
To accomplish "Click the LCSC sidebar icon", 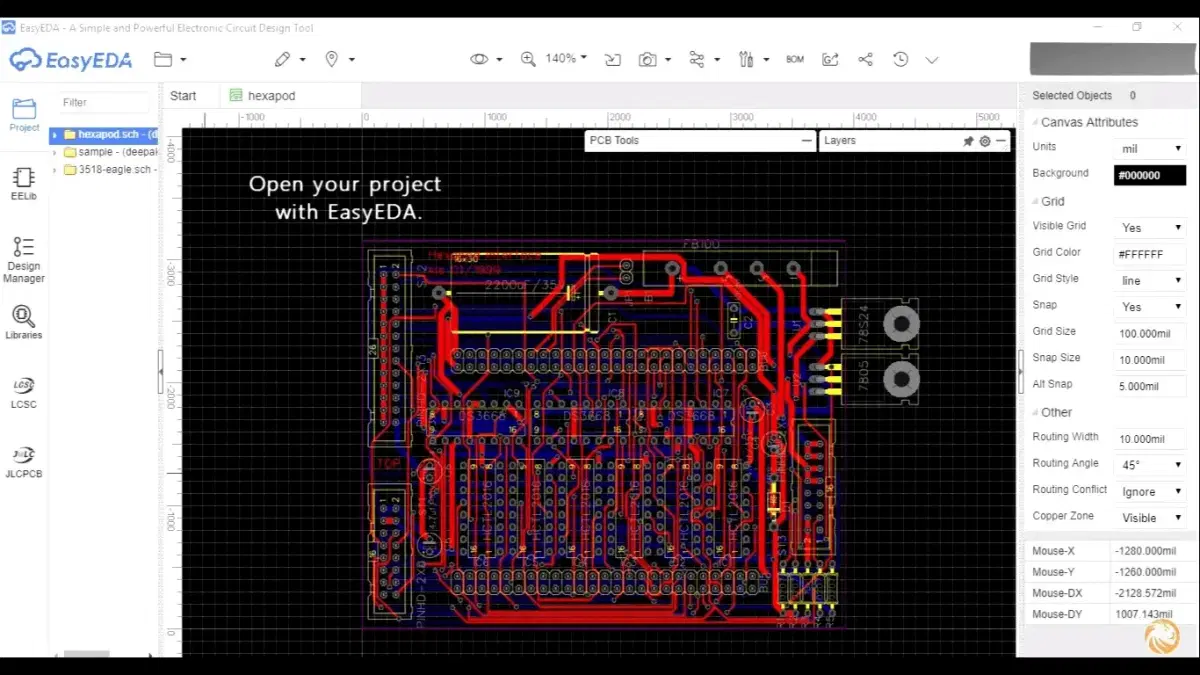I will (23, 392).
